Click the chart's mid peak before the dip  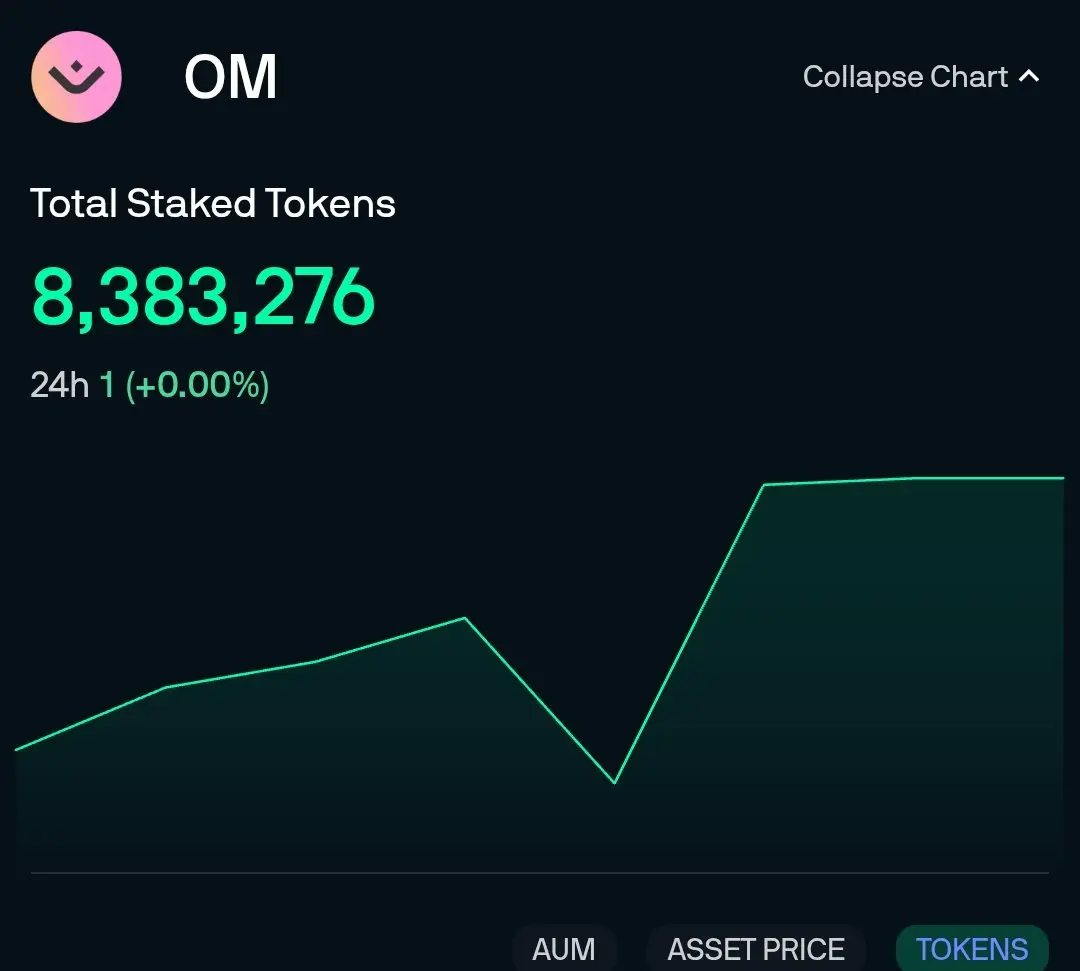click(465, 618)
